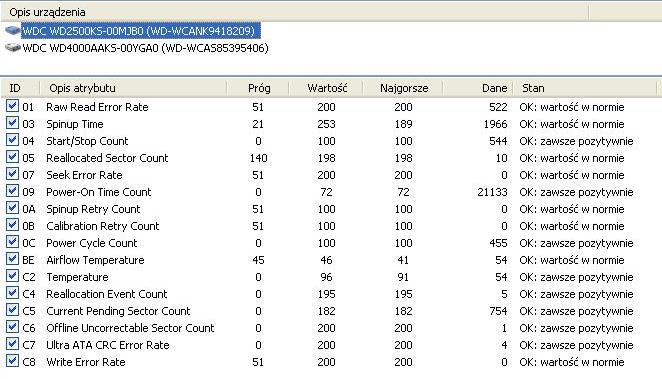Uncheck the 05 Reallocated Sector Count checkbox

[x=12, y=157]
